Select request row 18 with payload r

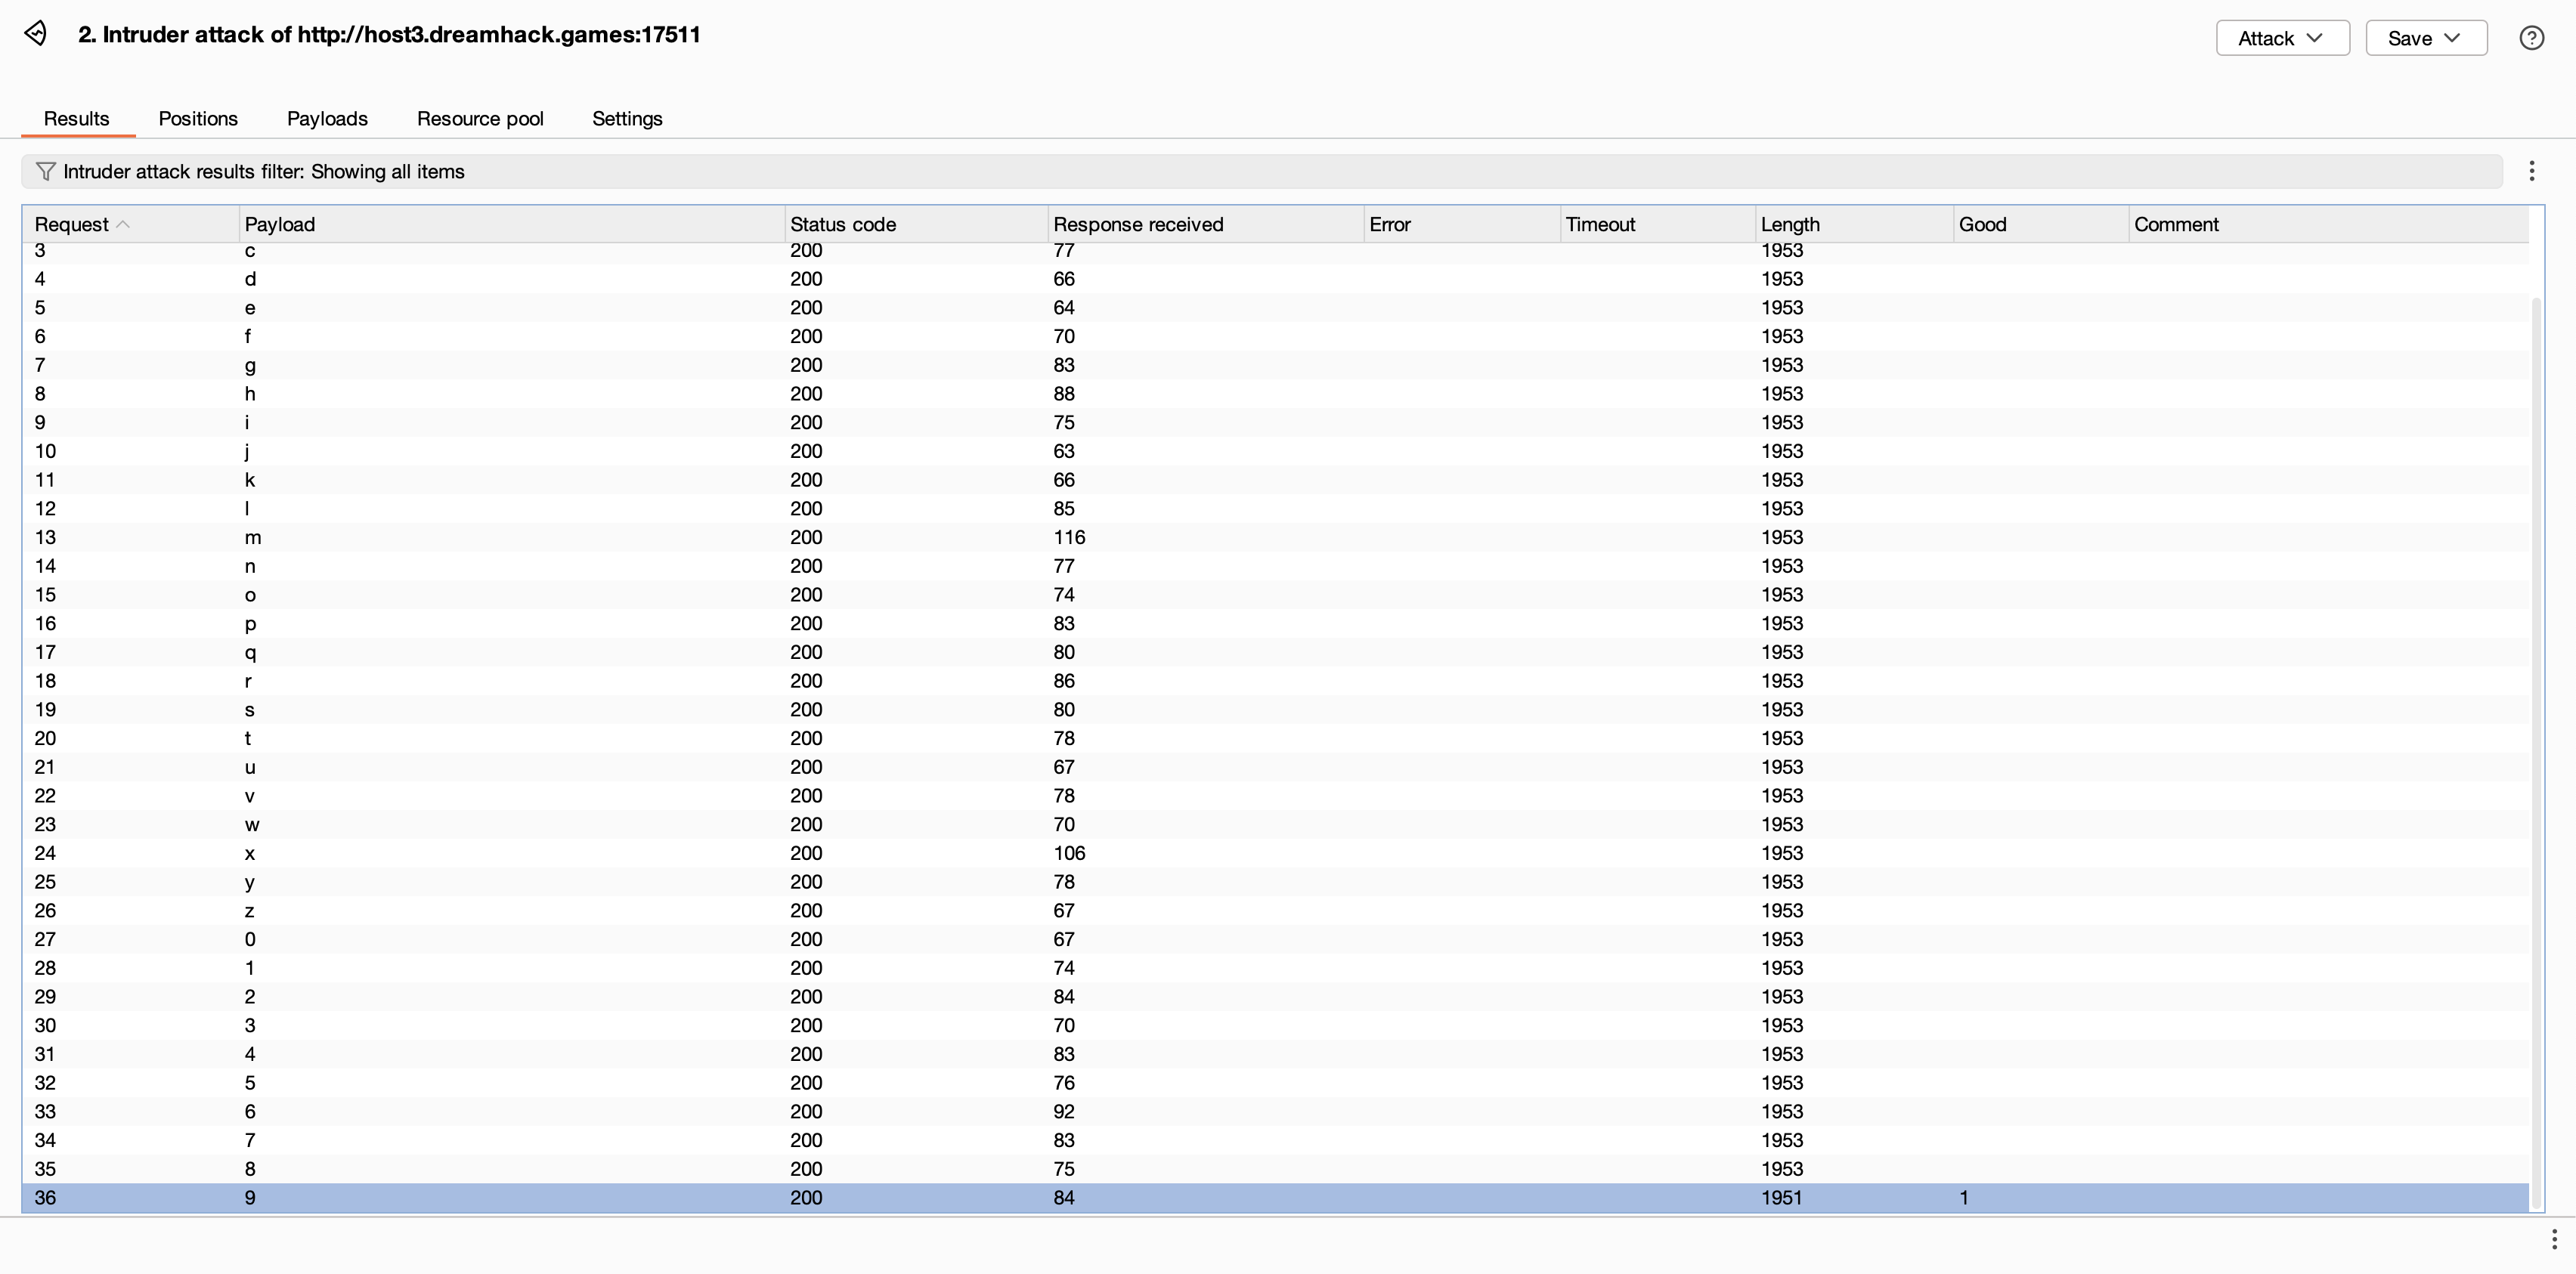click(1276, 681)
